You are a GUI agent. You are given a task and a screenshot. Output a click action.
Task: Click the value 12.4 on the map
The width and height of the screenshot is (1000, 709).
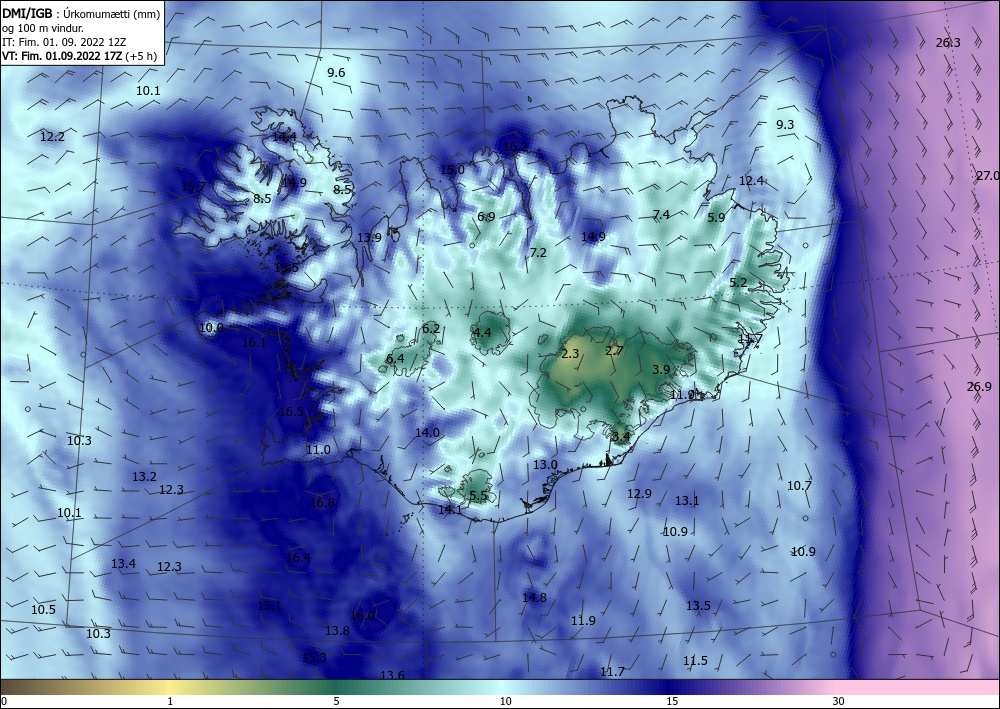point(751,180)
